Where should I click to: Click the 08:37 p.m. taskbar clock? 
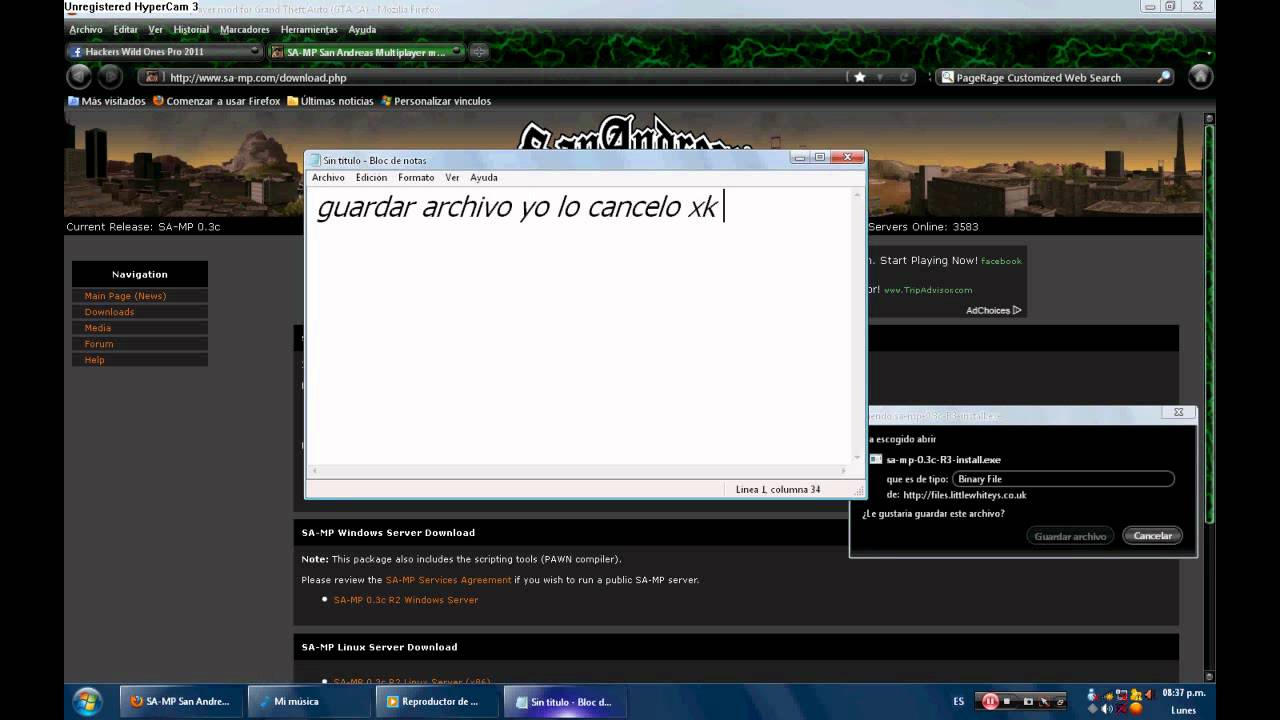point(1183,693)
